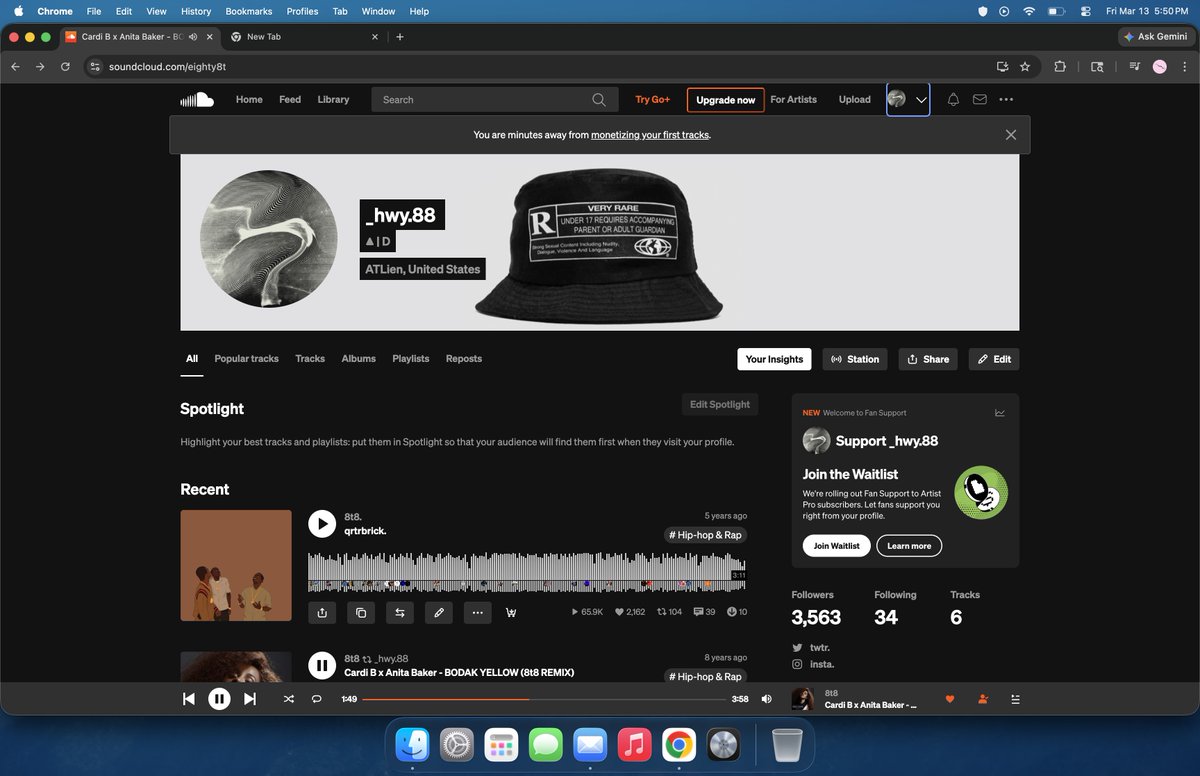Focus the Search field
Screen dimensions: 1200x776
pyautogui.click(x=495, y=100)
